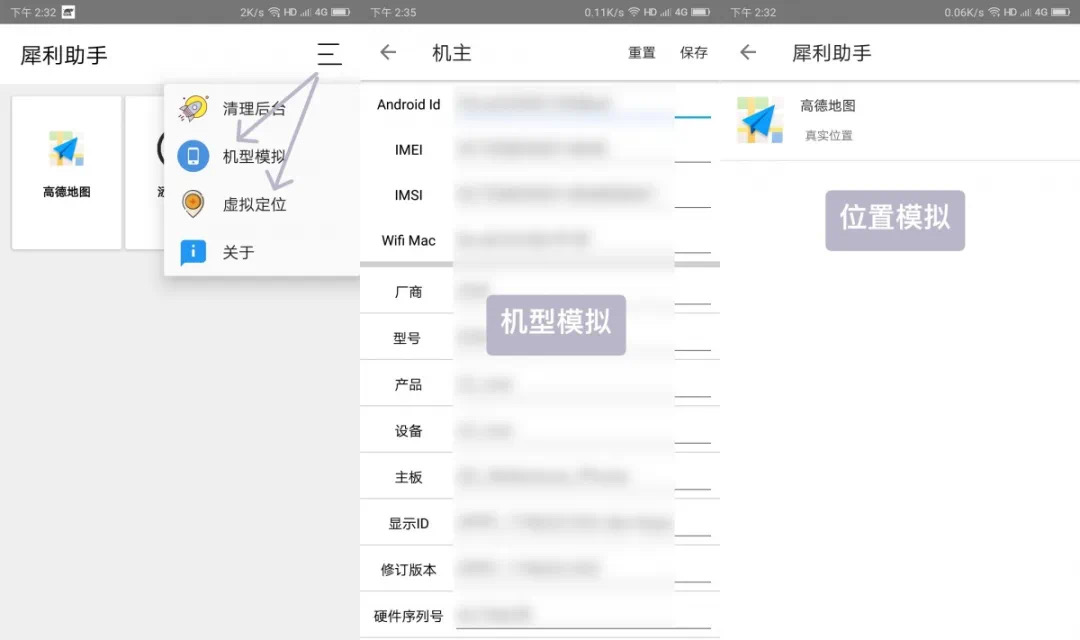Edit the IMEI field

[x=582, y=150]
